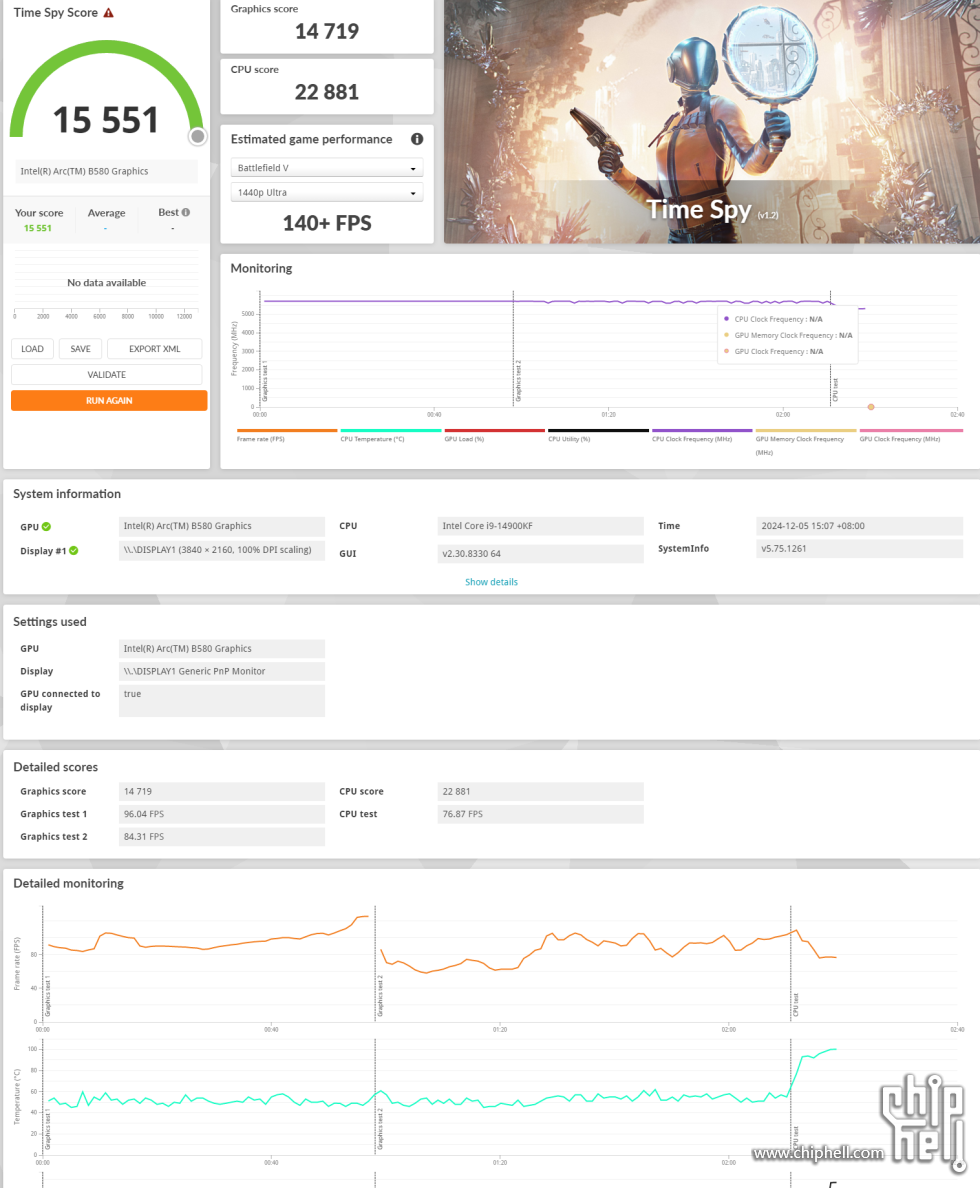Toggle the CPU Utility (%) trace in the legend
The height and width of the screenshot is (1188, 980).
(x=598, y=430)
